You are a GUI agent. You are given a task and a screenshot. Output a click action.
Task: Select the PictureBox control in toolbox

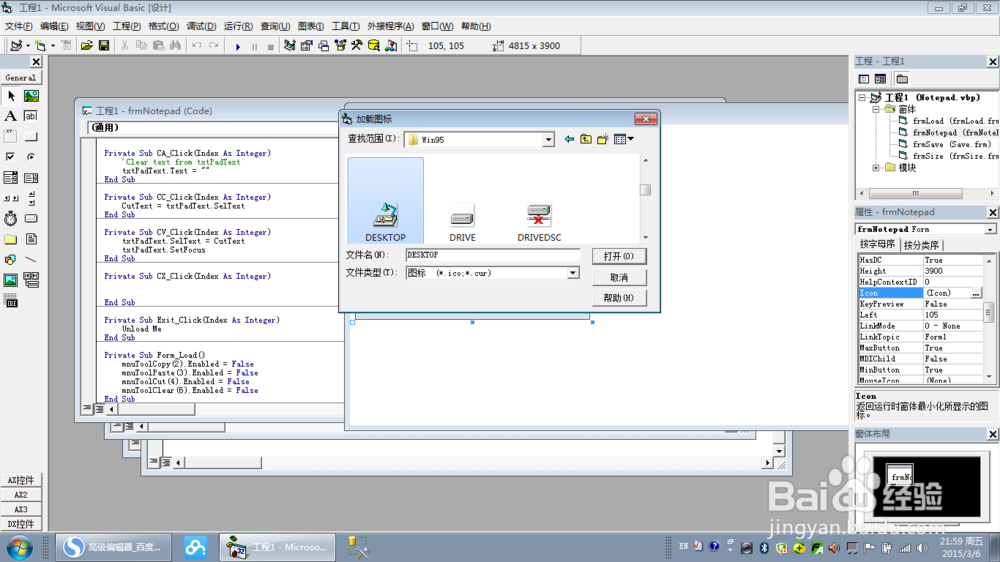(31, 96)
